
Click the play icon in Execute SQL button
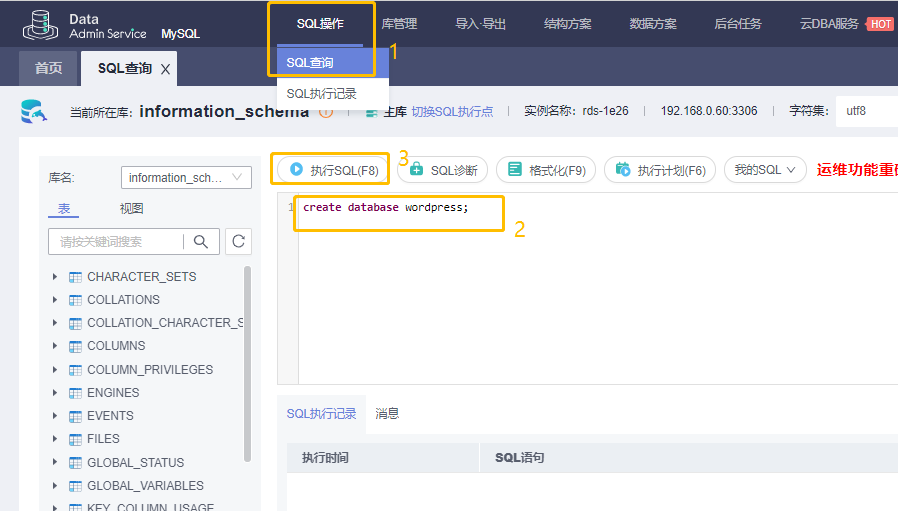pos(296,169)
